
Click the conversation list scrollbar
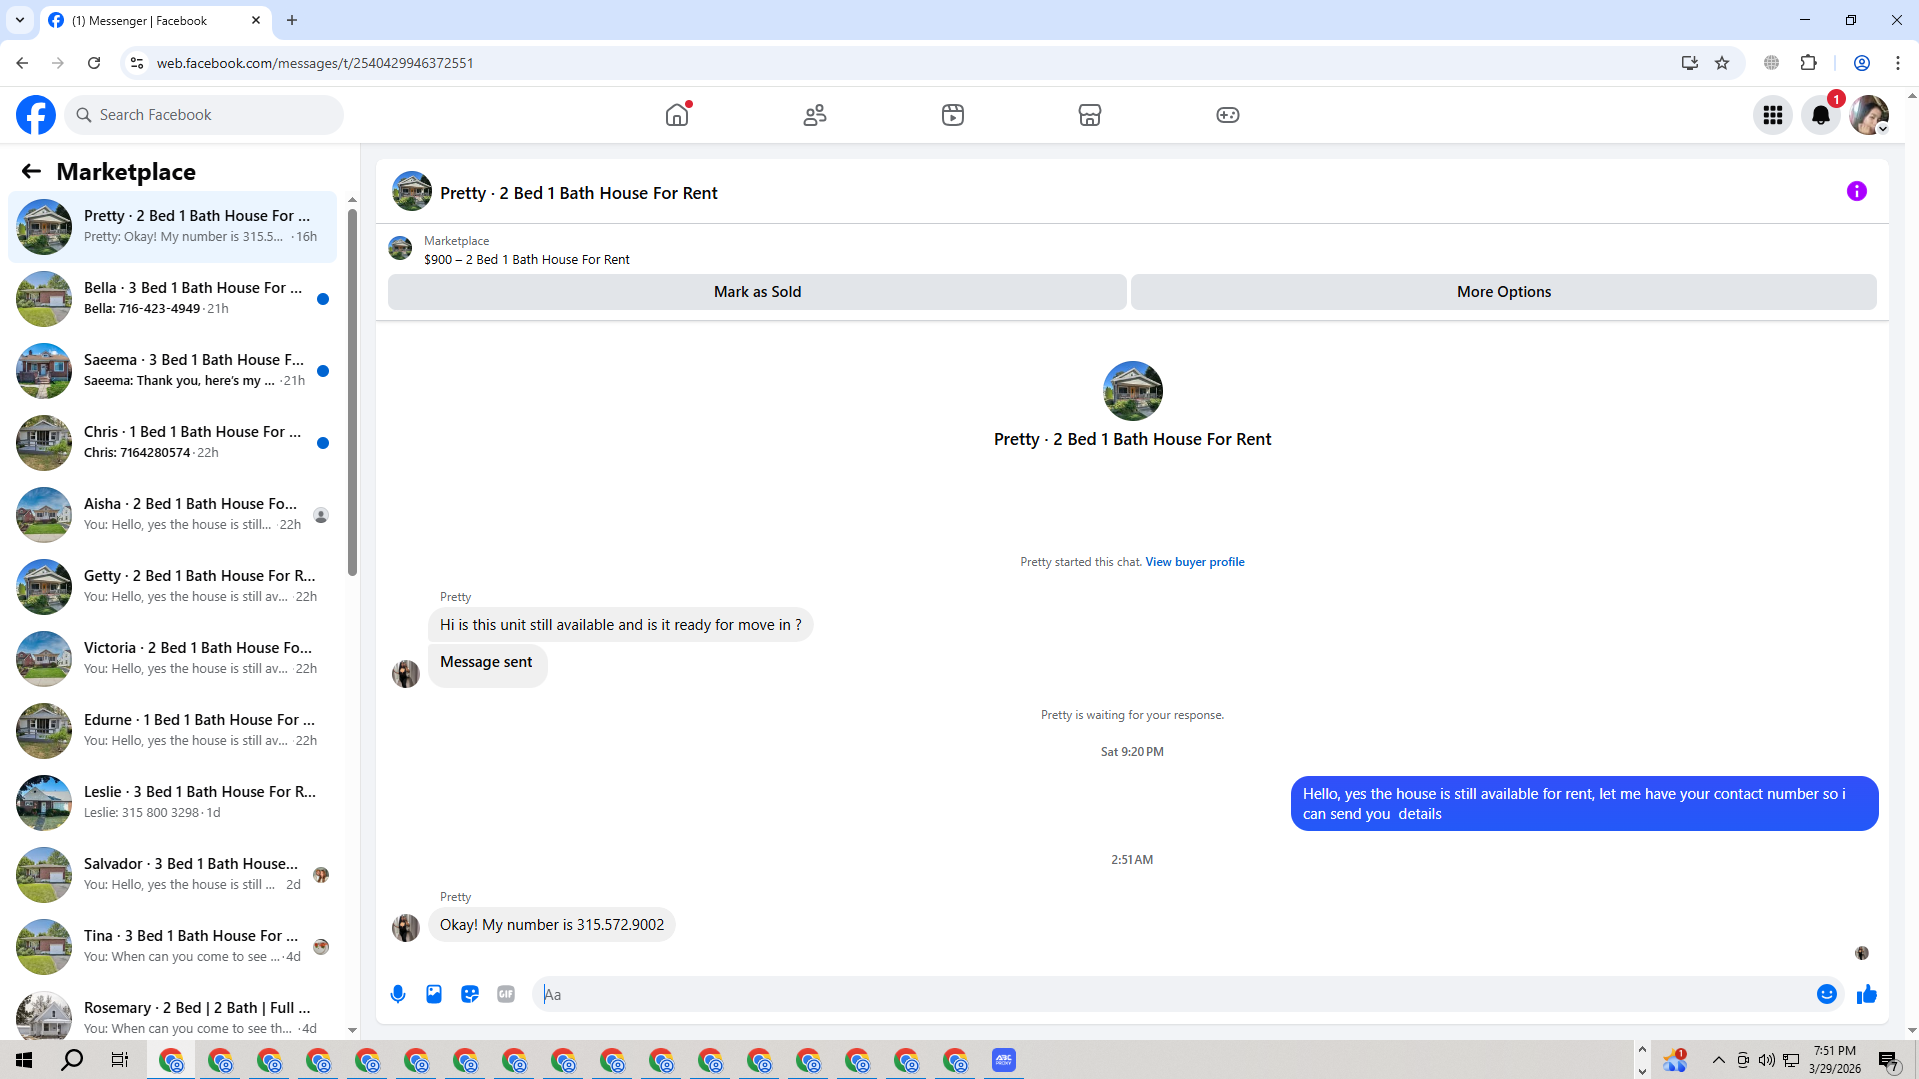tap(352, 392)
